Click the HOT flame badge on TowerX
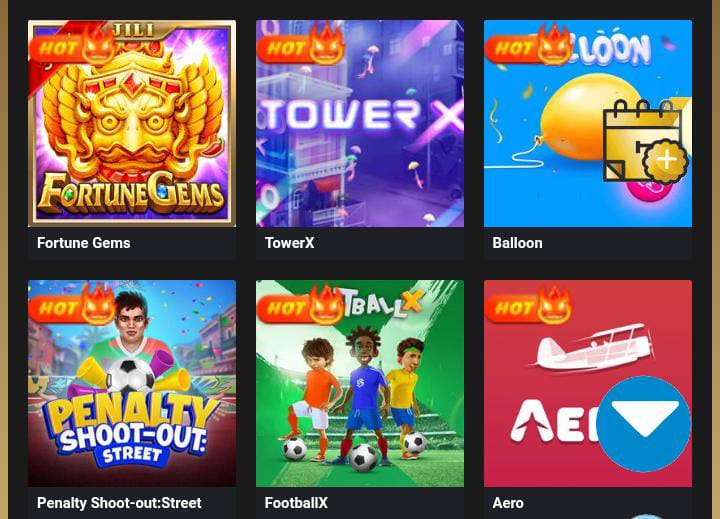Screen dimensions: 720x519 tap(300, 45)
